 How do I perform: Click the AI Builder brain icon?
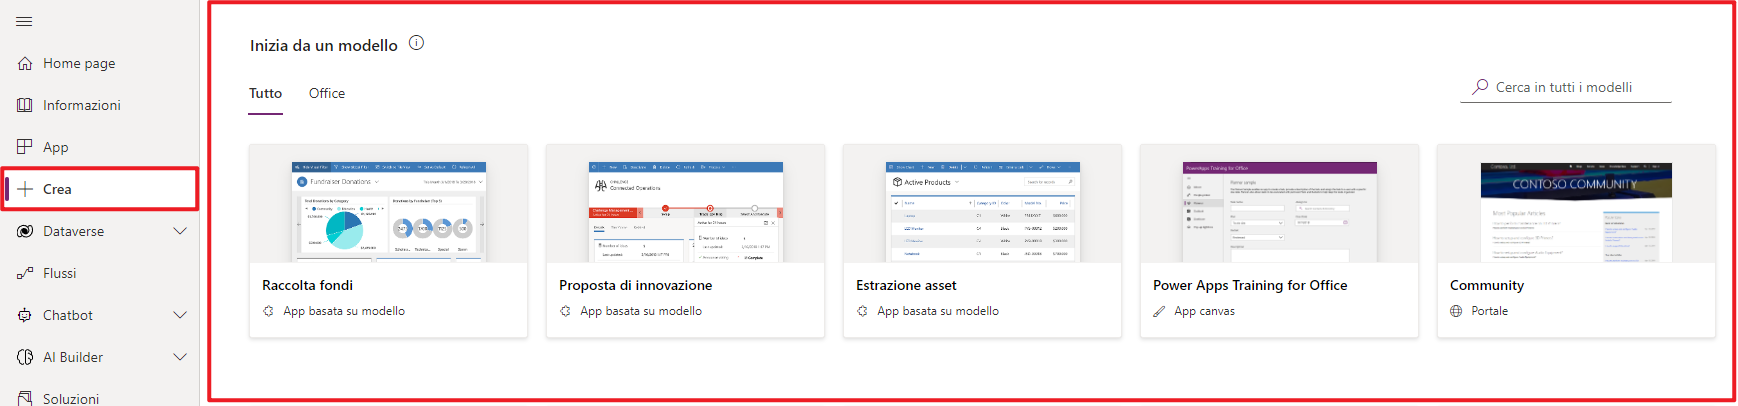[x=25, y=357]
